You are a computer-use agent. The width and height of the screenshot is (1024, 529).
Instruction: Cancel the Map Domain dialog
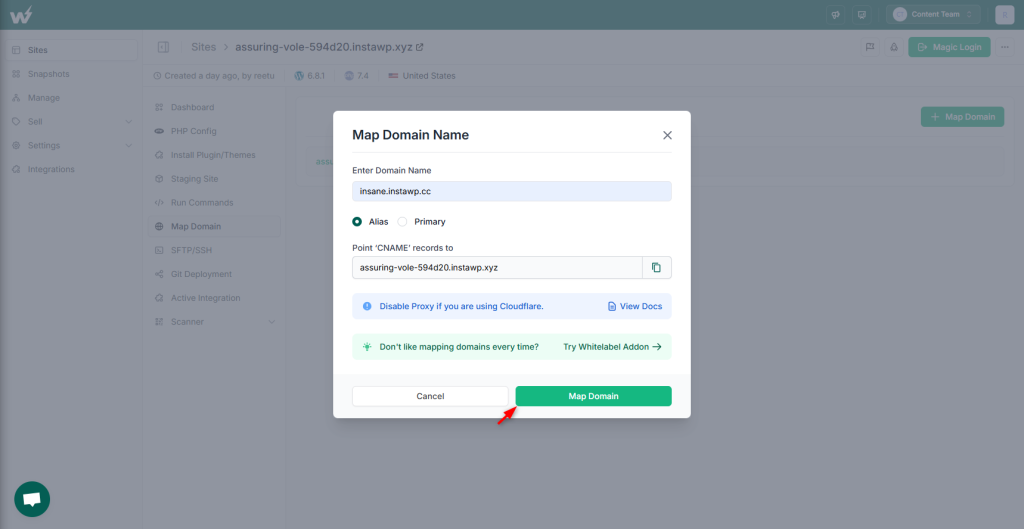430,396
